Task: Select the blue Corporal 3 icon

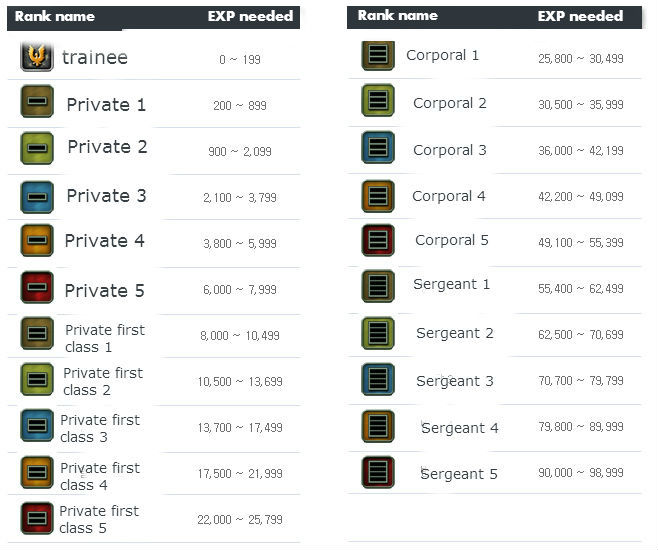Action: point(378,148)
